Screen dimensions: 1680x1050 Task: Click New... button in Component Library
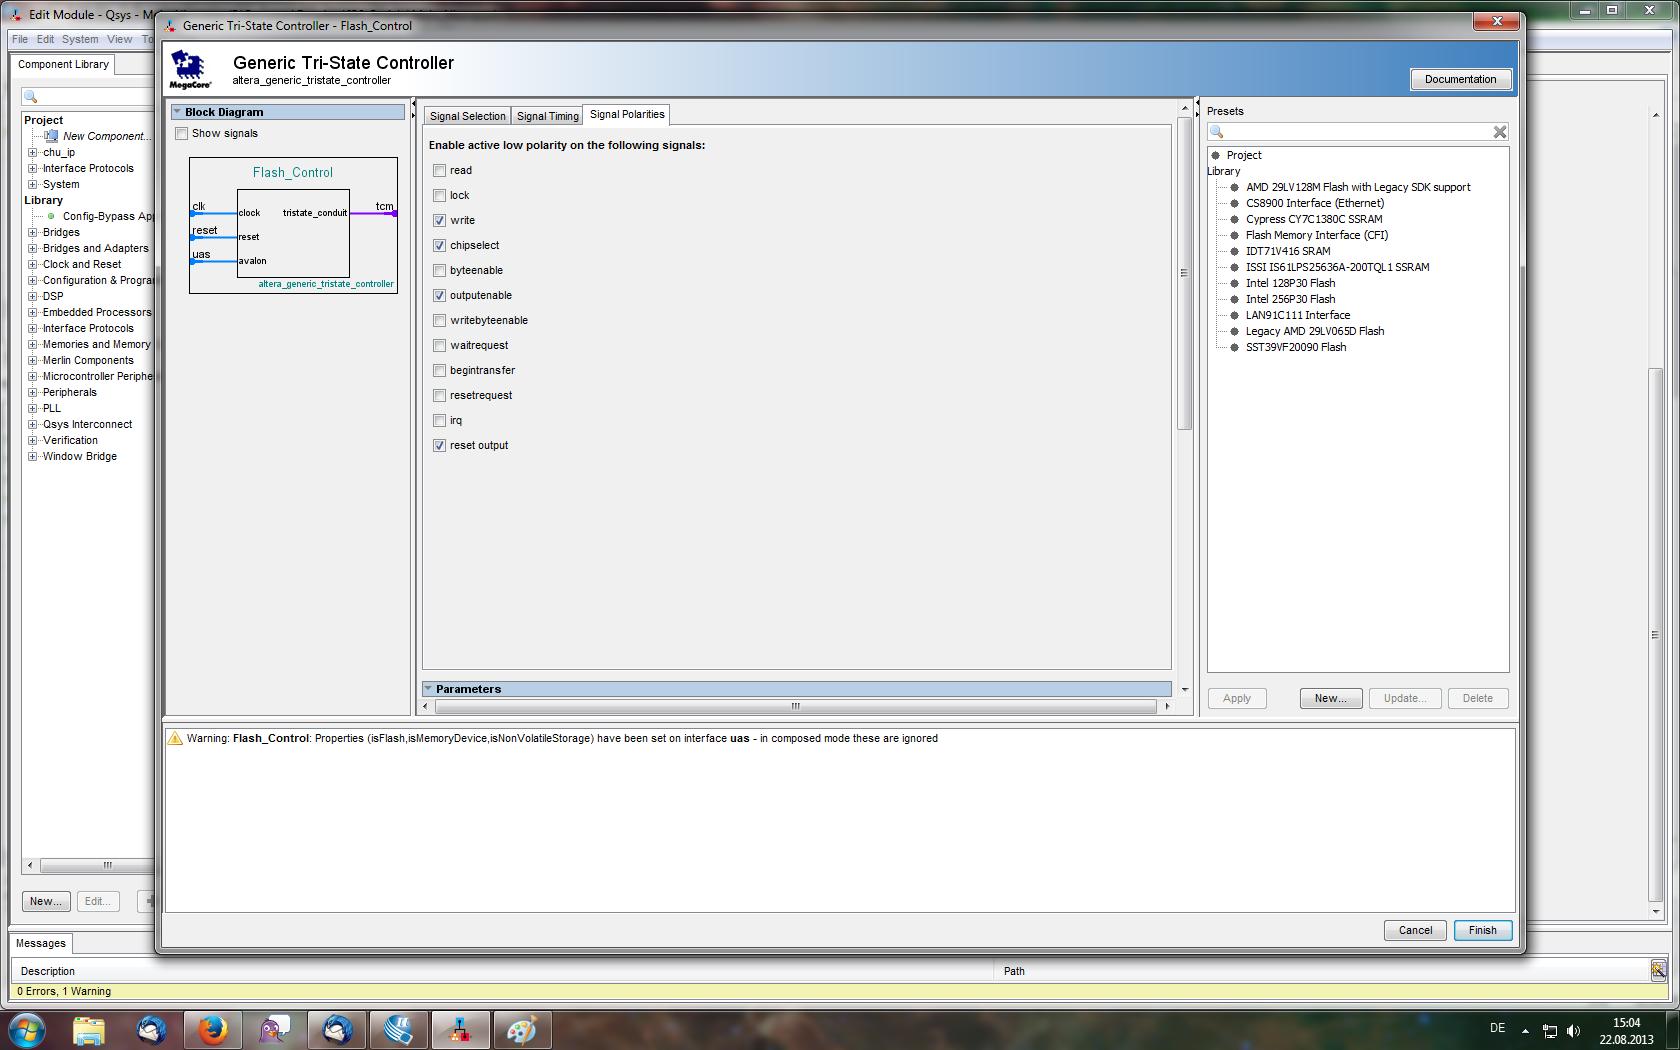(46, 901)
